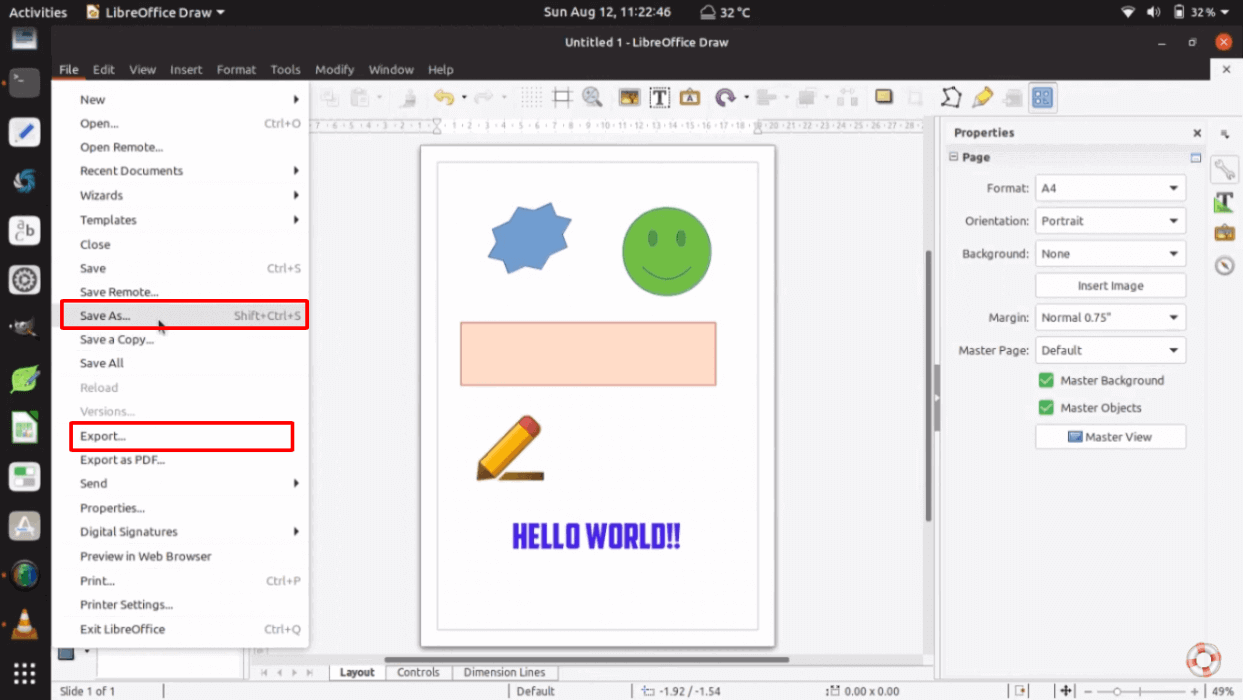Toggle the snap guides helplines icon
This screenshot has width=1243, height=700.
(x=562, y=97)
